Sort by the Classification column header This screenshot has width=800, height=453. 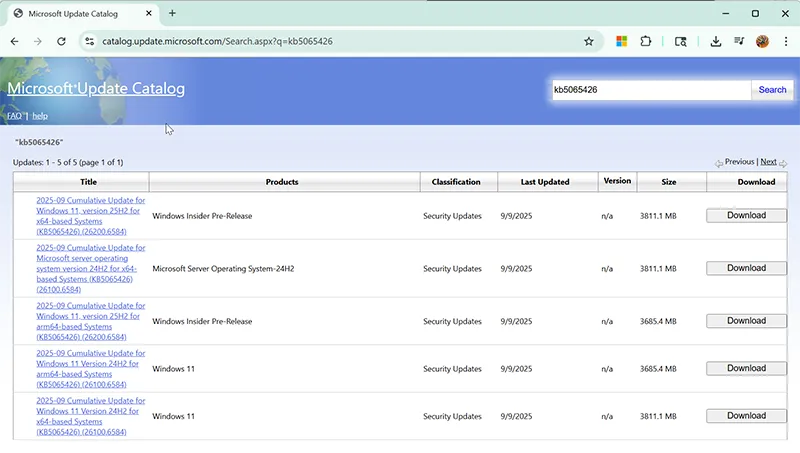coord(456,182)
